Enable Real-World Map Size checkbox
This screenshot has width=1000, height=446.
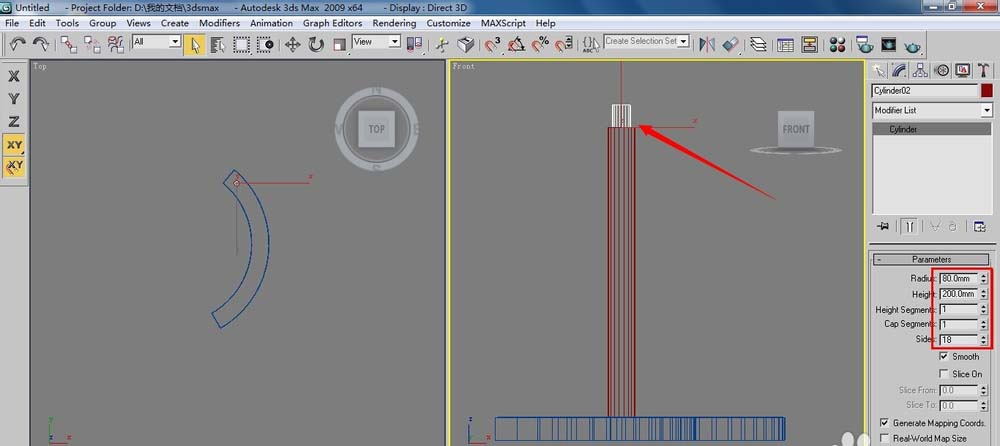(884, 438)
